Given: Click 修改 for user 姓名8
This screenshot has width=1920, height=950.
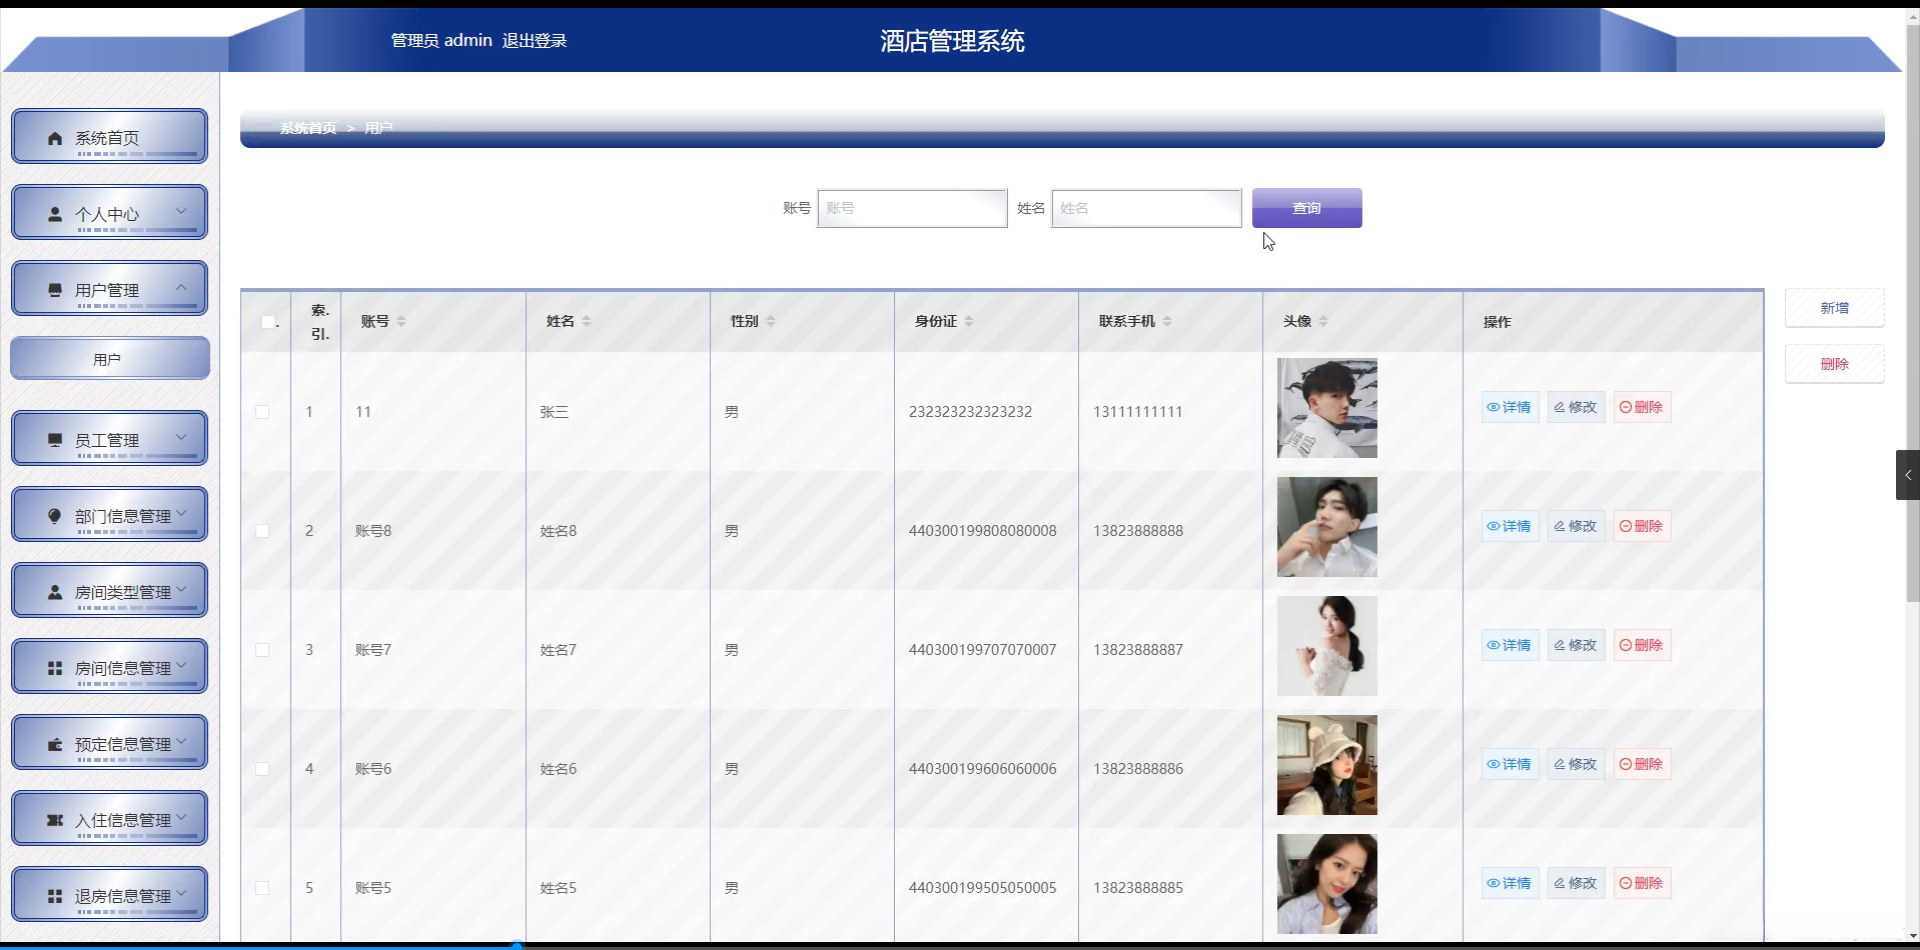Looking at the screenshot, I should [1576, 526].
